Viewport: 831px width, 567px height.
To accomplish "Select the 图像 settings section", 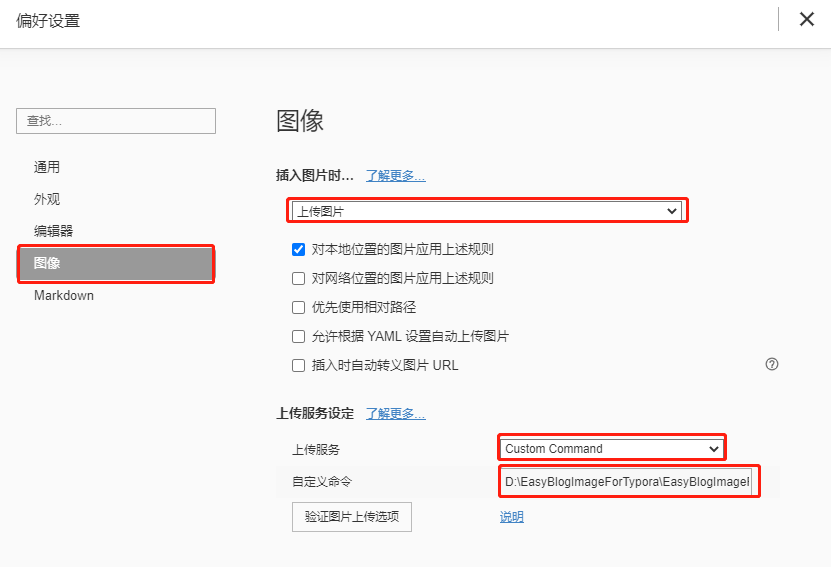I will [x=116, y=263].
